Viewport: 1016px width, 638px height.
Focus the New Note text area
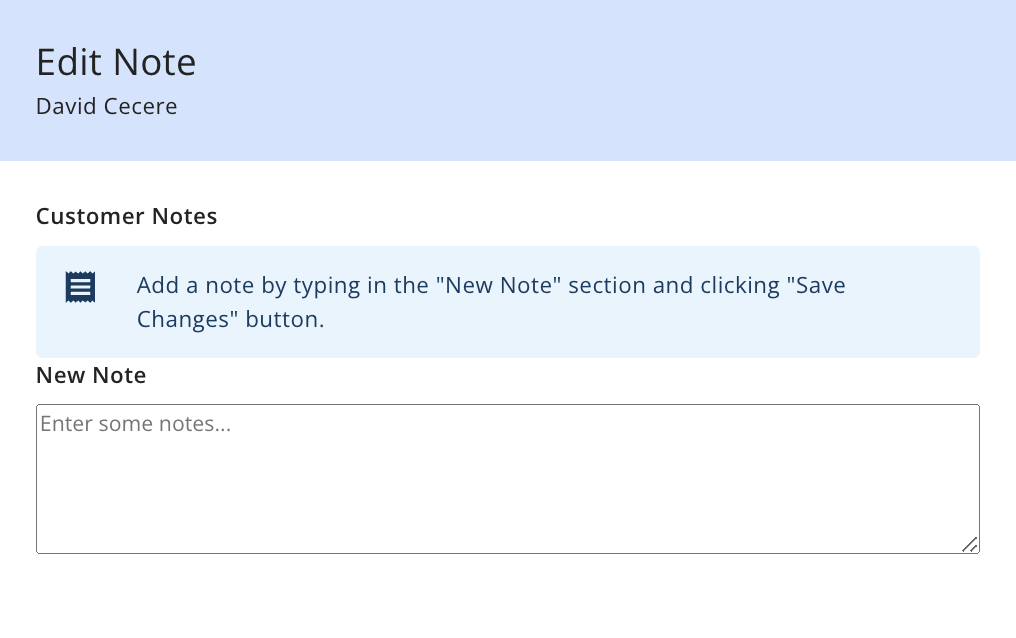tap(508, 479)
